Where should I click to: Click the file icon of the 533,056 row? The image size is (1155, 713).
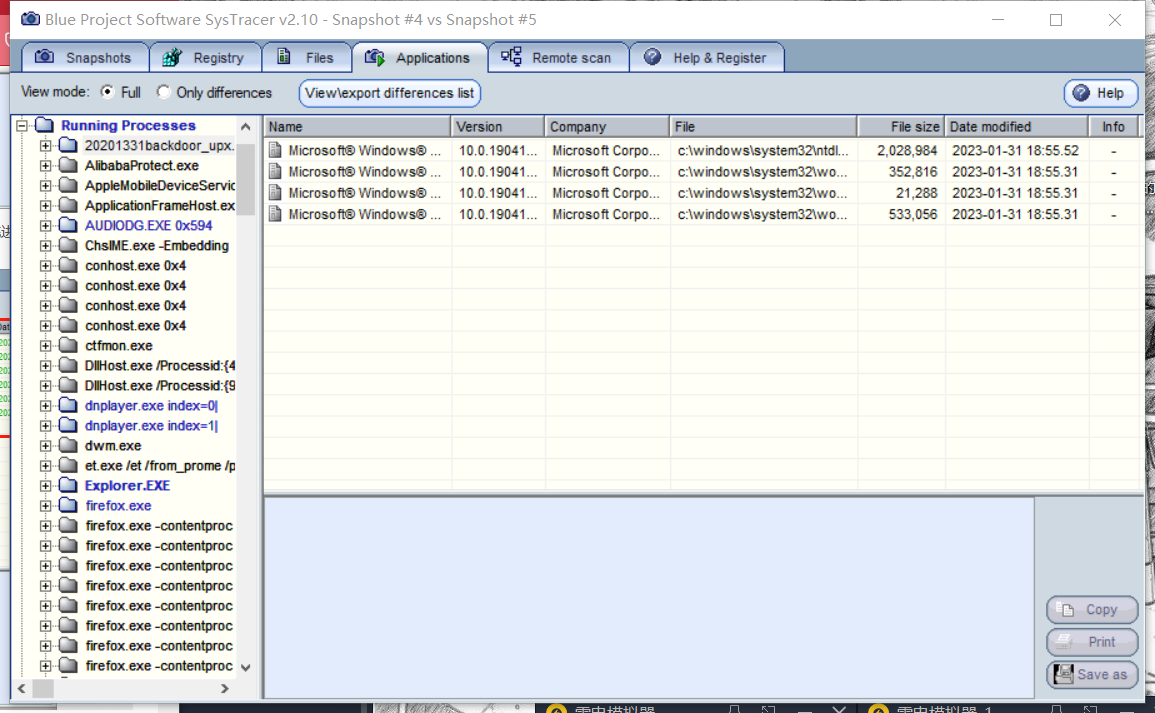275,214
